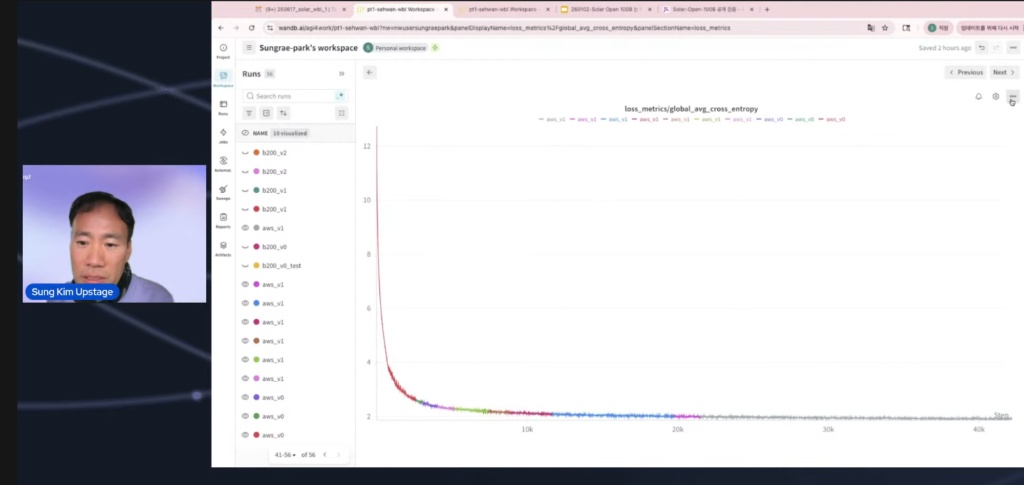This screenshot has width=1024, height=485.
Task: Click the filter runs icon
Action: [250, 113]
